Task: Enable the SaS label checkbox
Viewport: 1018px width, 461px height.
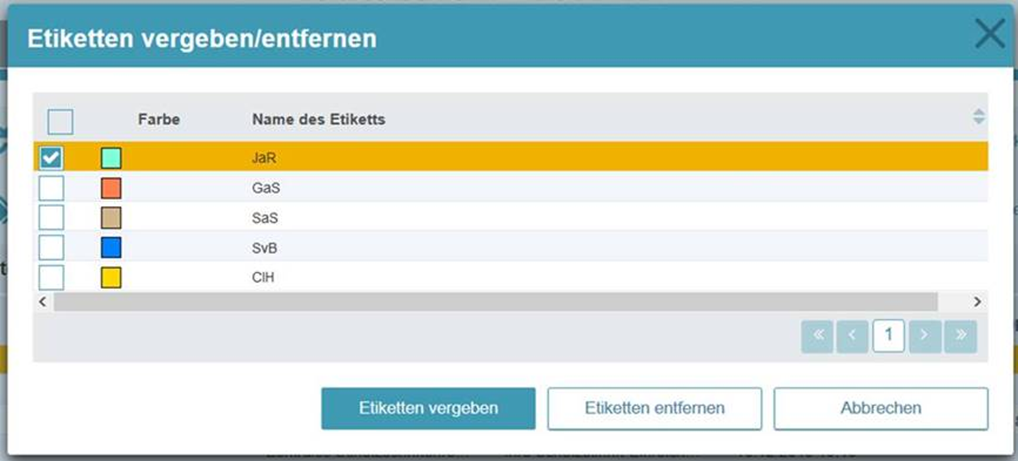Action: [51, 218]
